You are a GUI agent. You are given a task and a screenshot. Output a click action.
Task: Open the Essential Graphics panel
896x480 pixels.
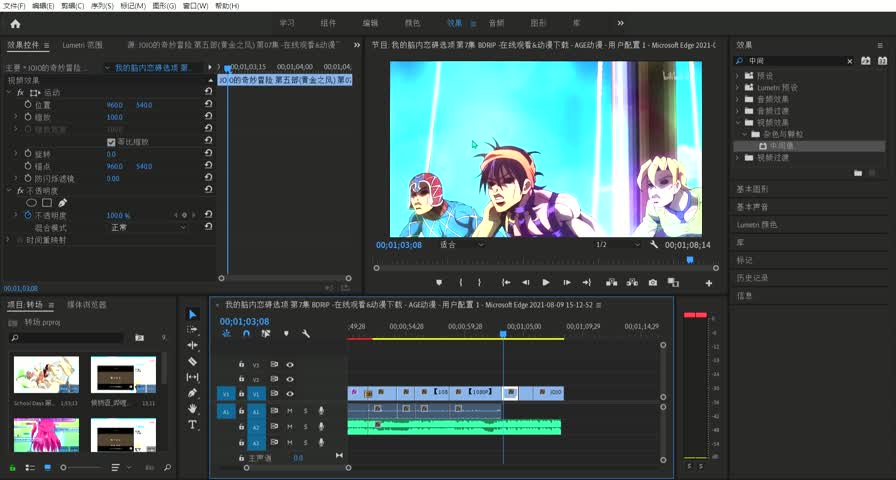752,189
